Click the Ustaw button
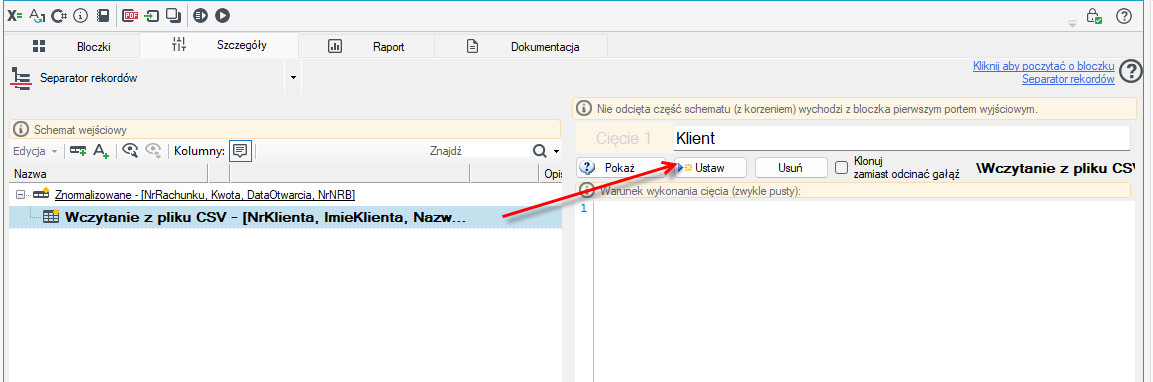 pos(710,168)
